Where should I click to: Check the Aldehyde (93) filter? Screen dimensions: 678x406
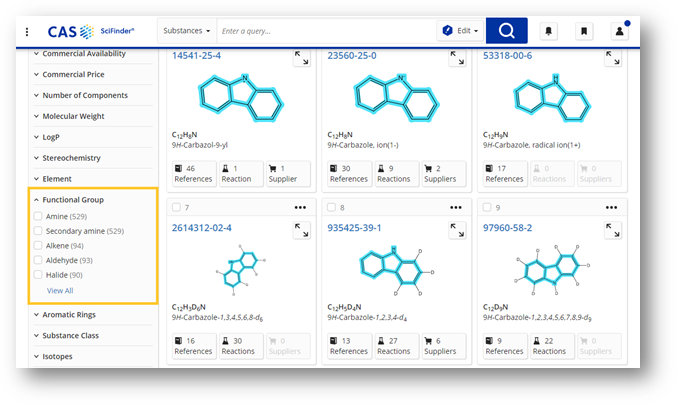38,260
